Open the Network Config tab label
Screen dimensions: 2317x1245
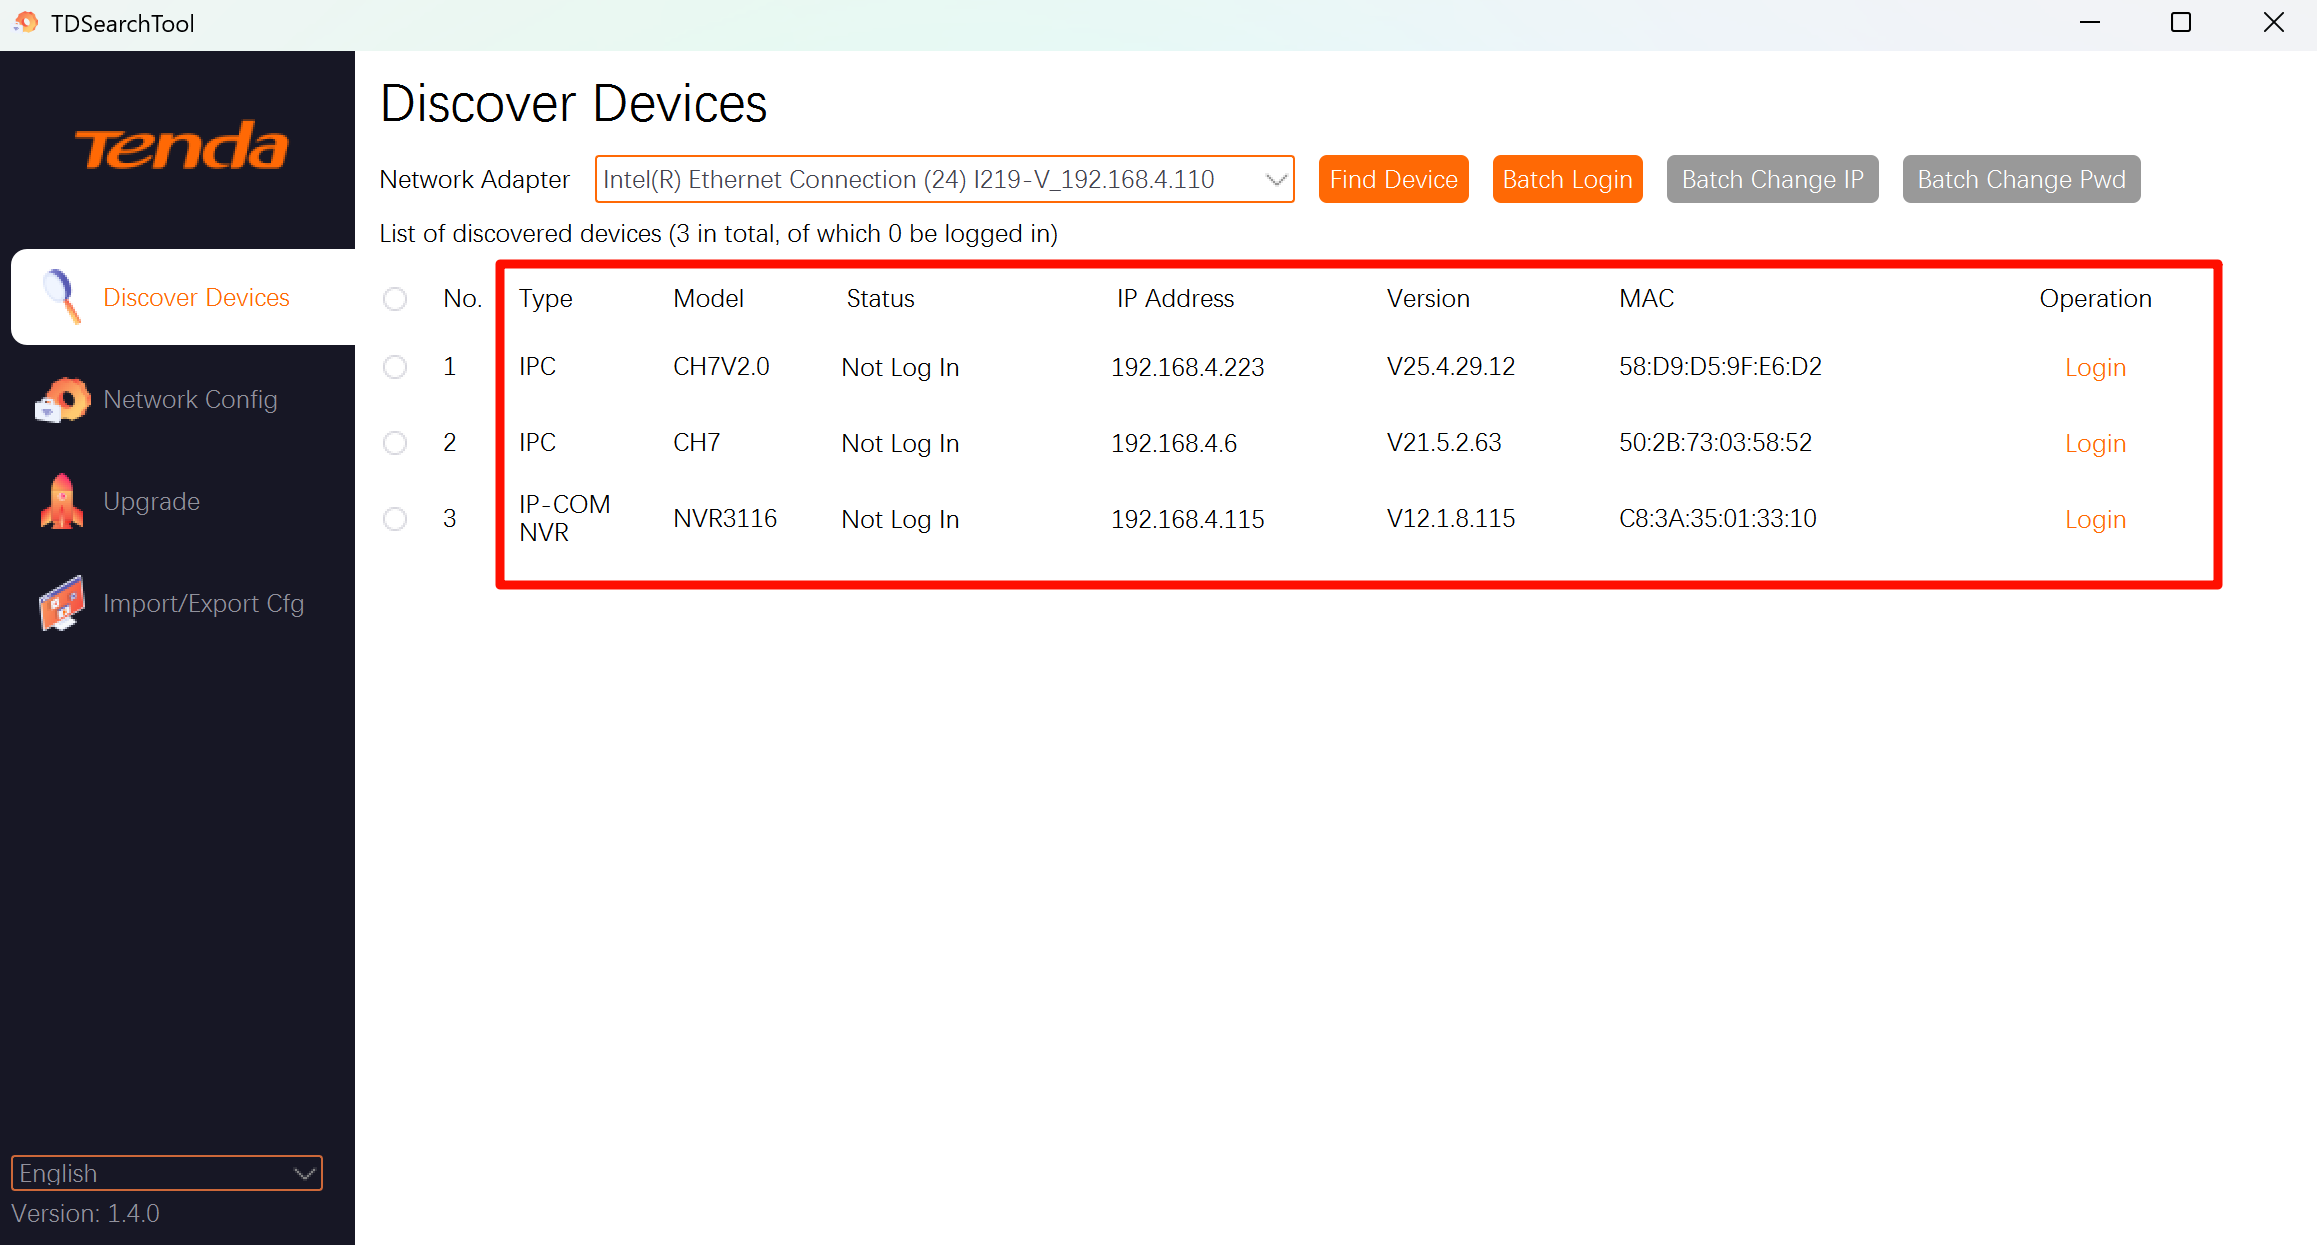click(x=190, y=400)
